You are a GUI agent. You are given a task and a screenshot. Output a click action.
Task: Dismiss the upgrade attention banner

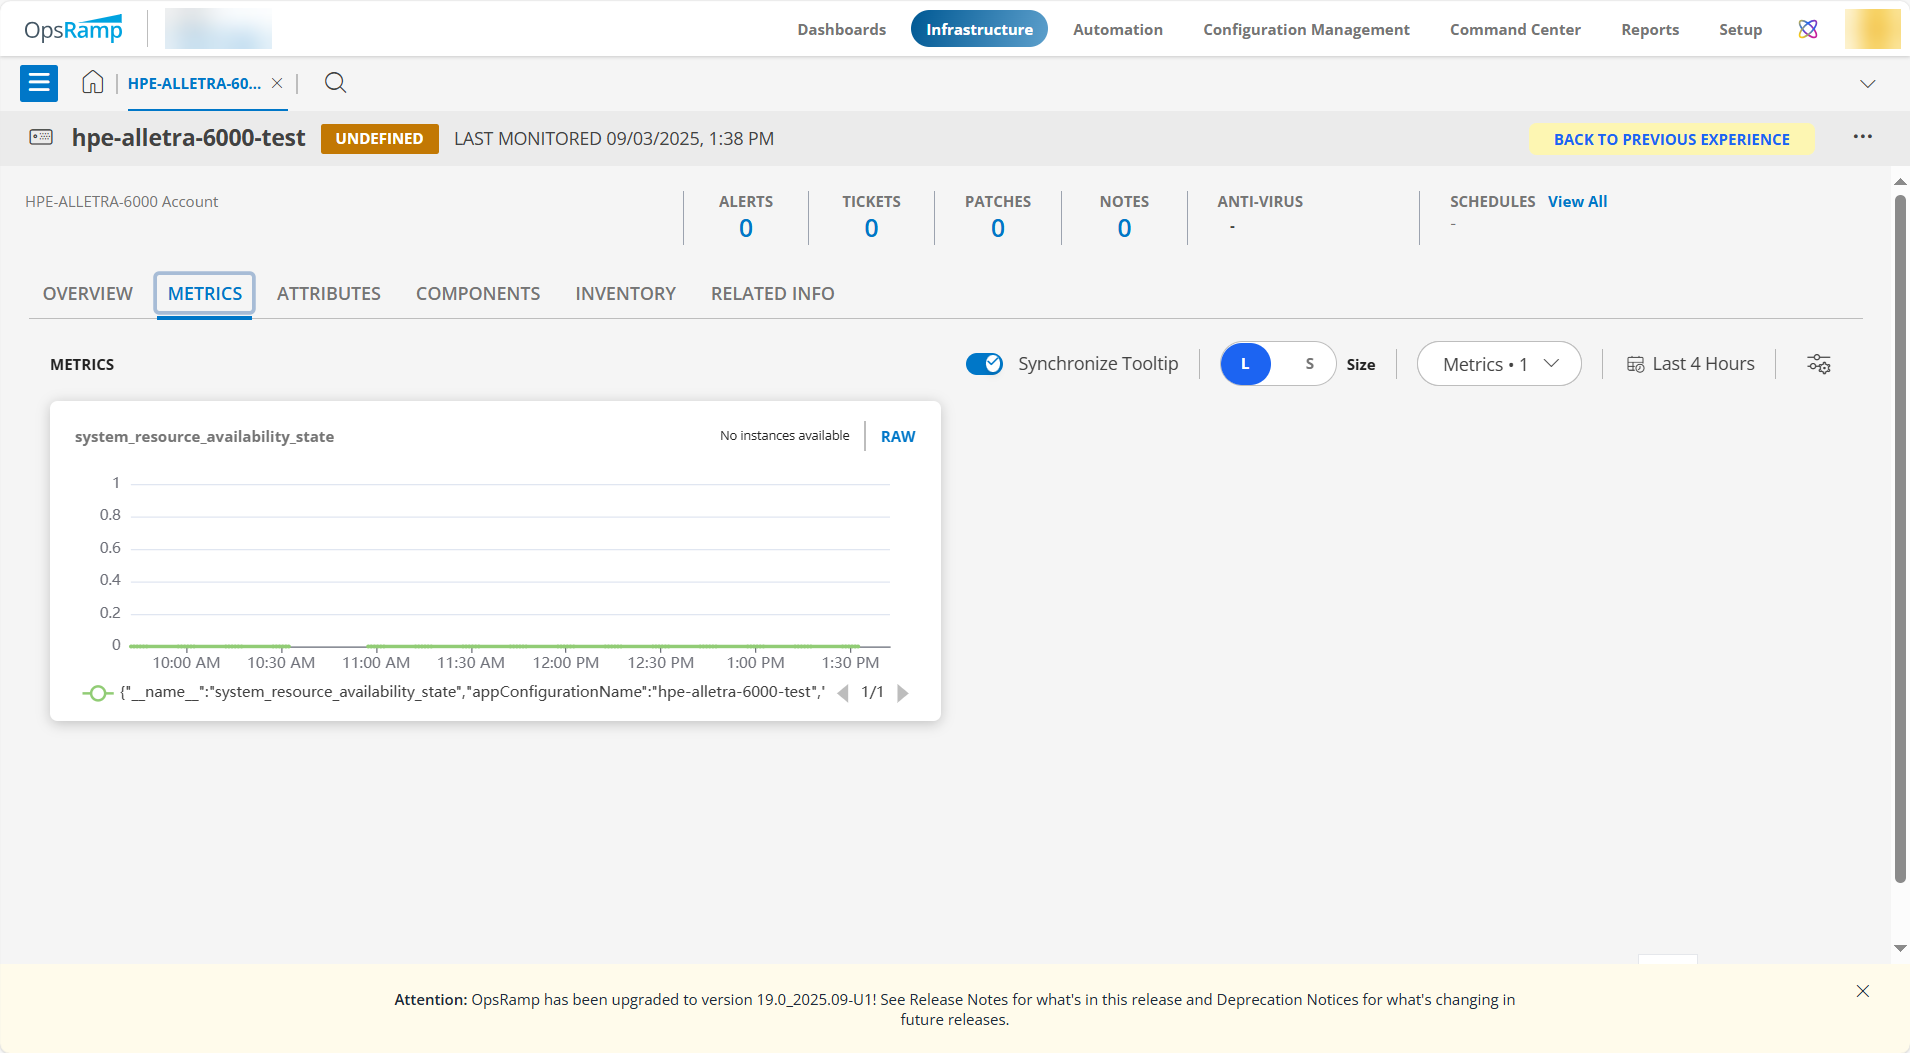[1862, 991]
